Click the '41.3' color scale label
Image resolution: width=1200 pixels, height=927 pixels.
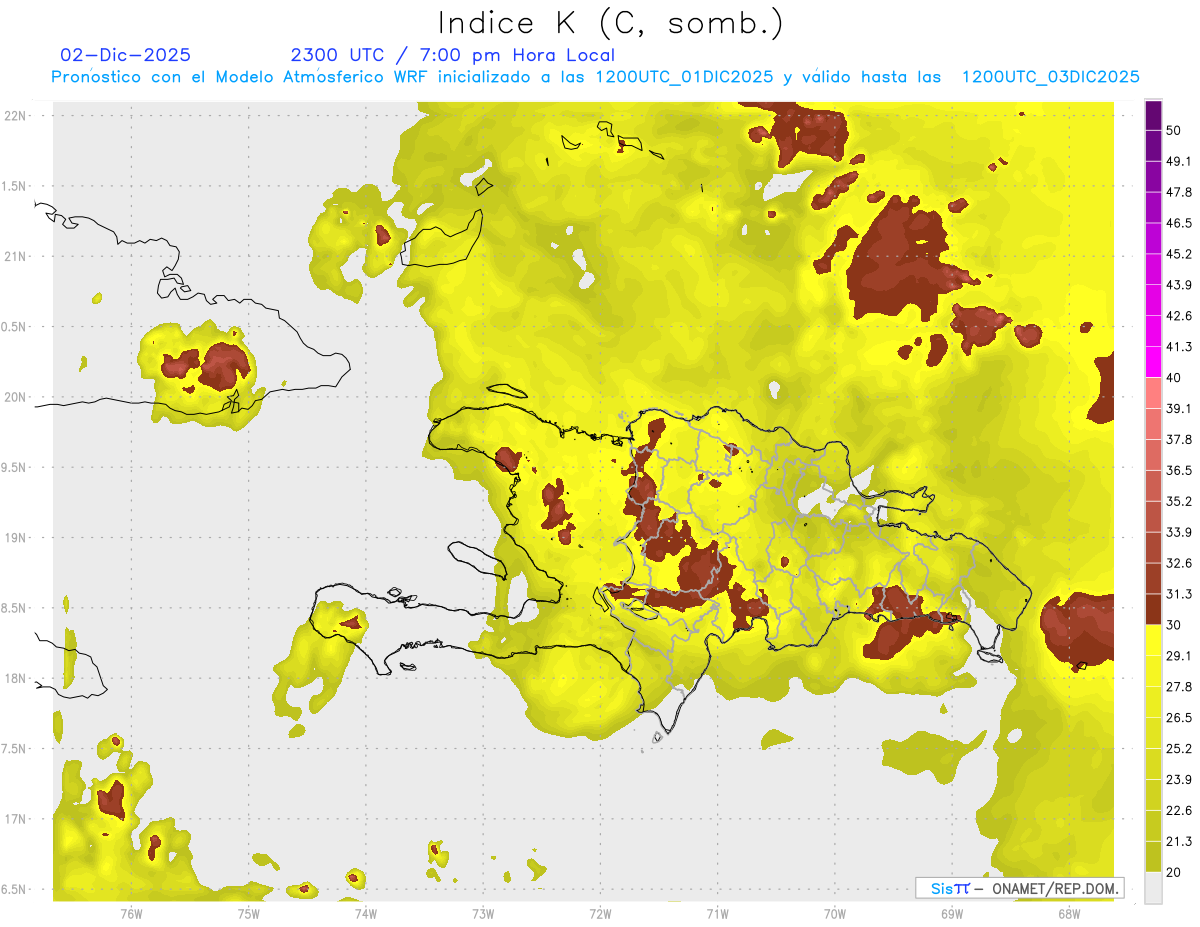pyautogui.click(x=1179, y=347)
